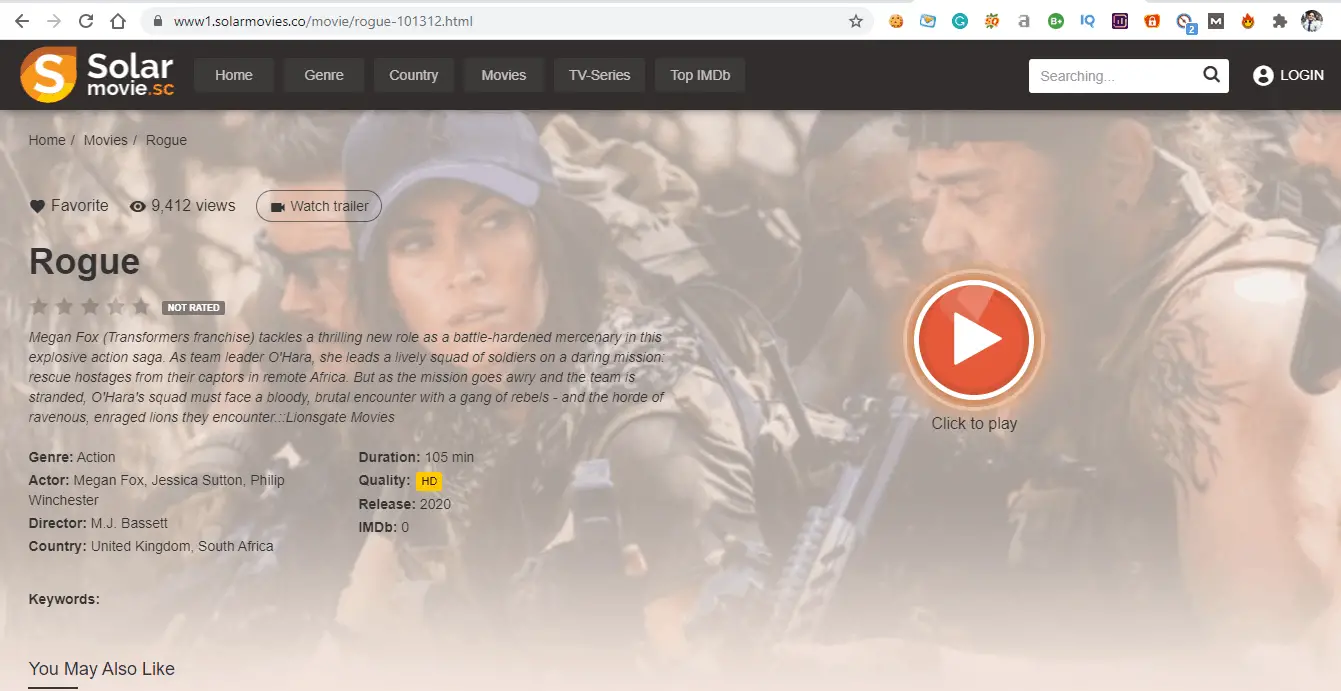Open the Grammarly extension icon
The image size is (1341, 691).
[960, 21]
